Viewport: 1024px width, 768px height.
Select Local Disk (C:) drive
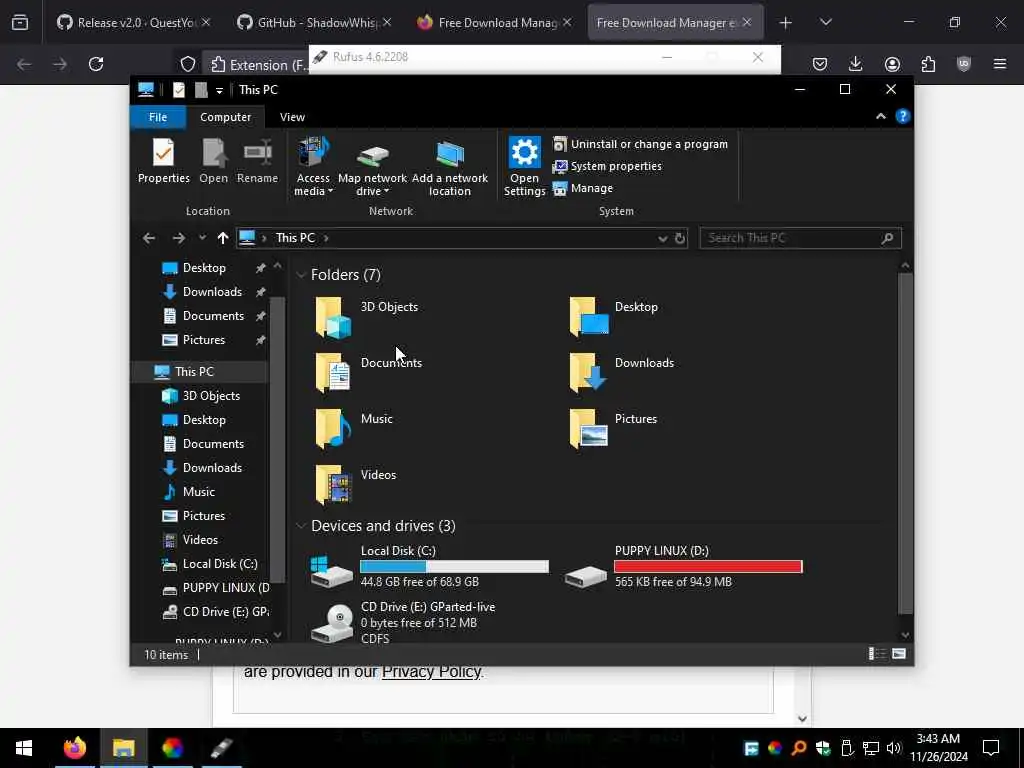(431, 566)
